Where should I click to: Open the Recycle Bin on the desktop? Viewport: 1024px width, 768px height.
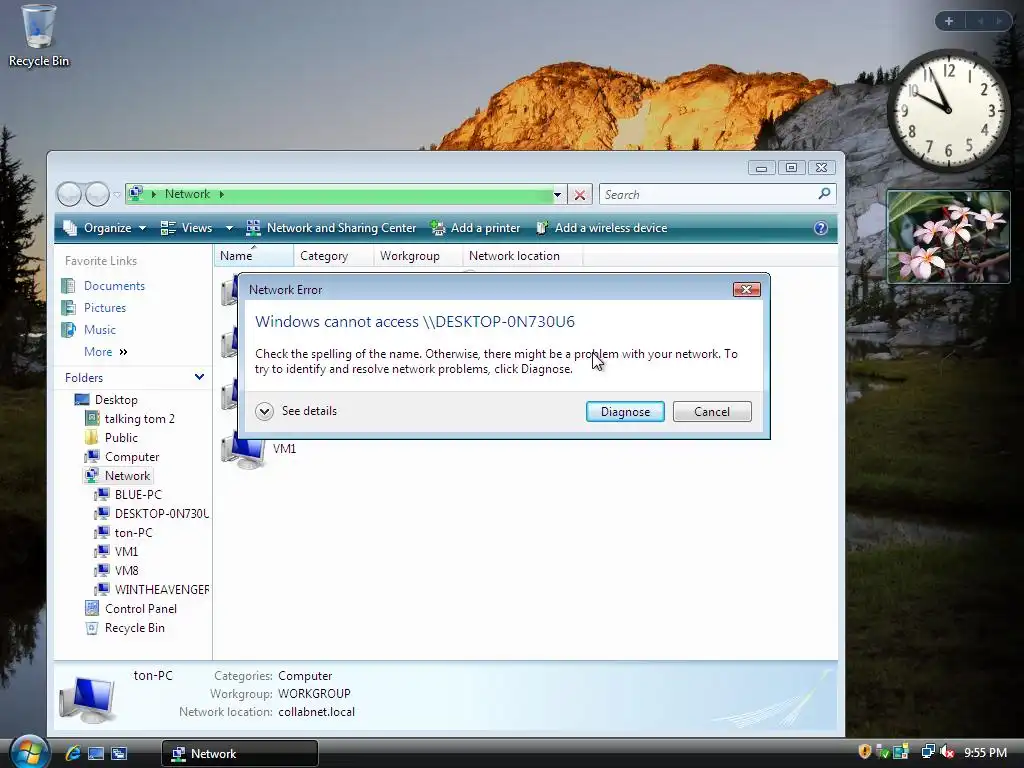pyautogui.click(x=38, y=36)
